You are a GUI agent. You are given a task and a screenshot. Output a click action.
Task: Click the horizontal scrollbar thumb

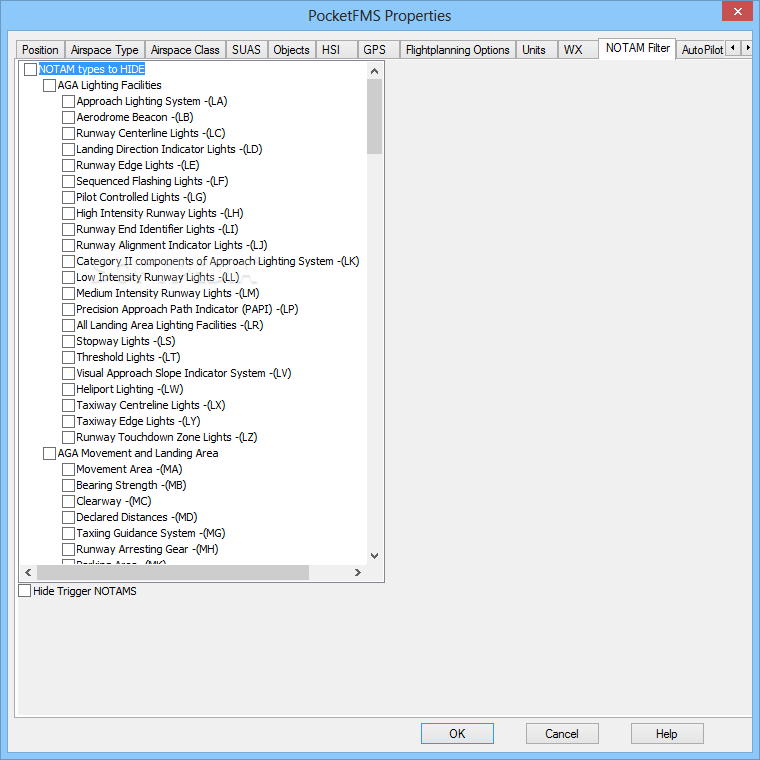pyautogui.click(x=173, y=572)
